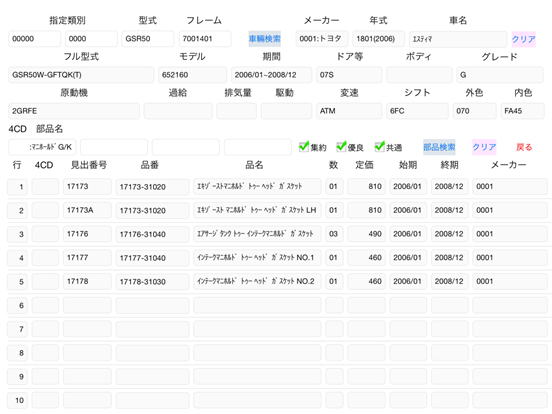The height and width of the screenshot is (414, 552).
Task: Click the 型式 field containing GSR50
Action: tap(147, 38)
